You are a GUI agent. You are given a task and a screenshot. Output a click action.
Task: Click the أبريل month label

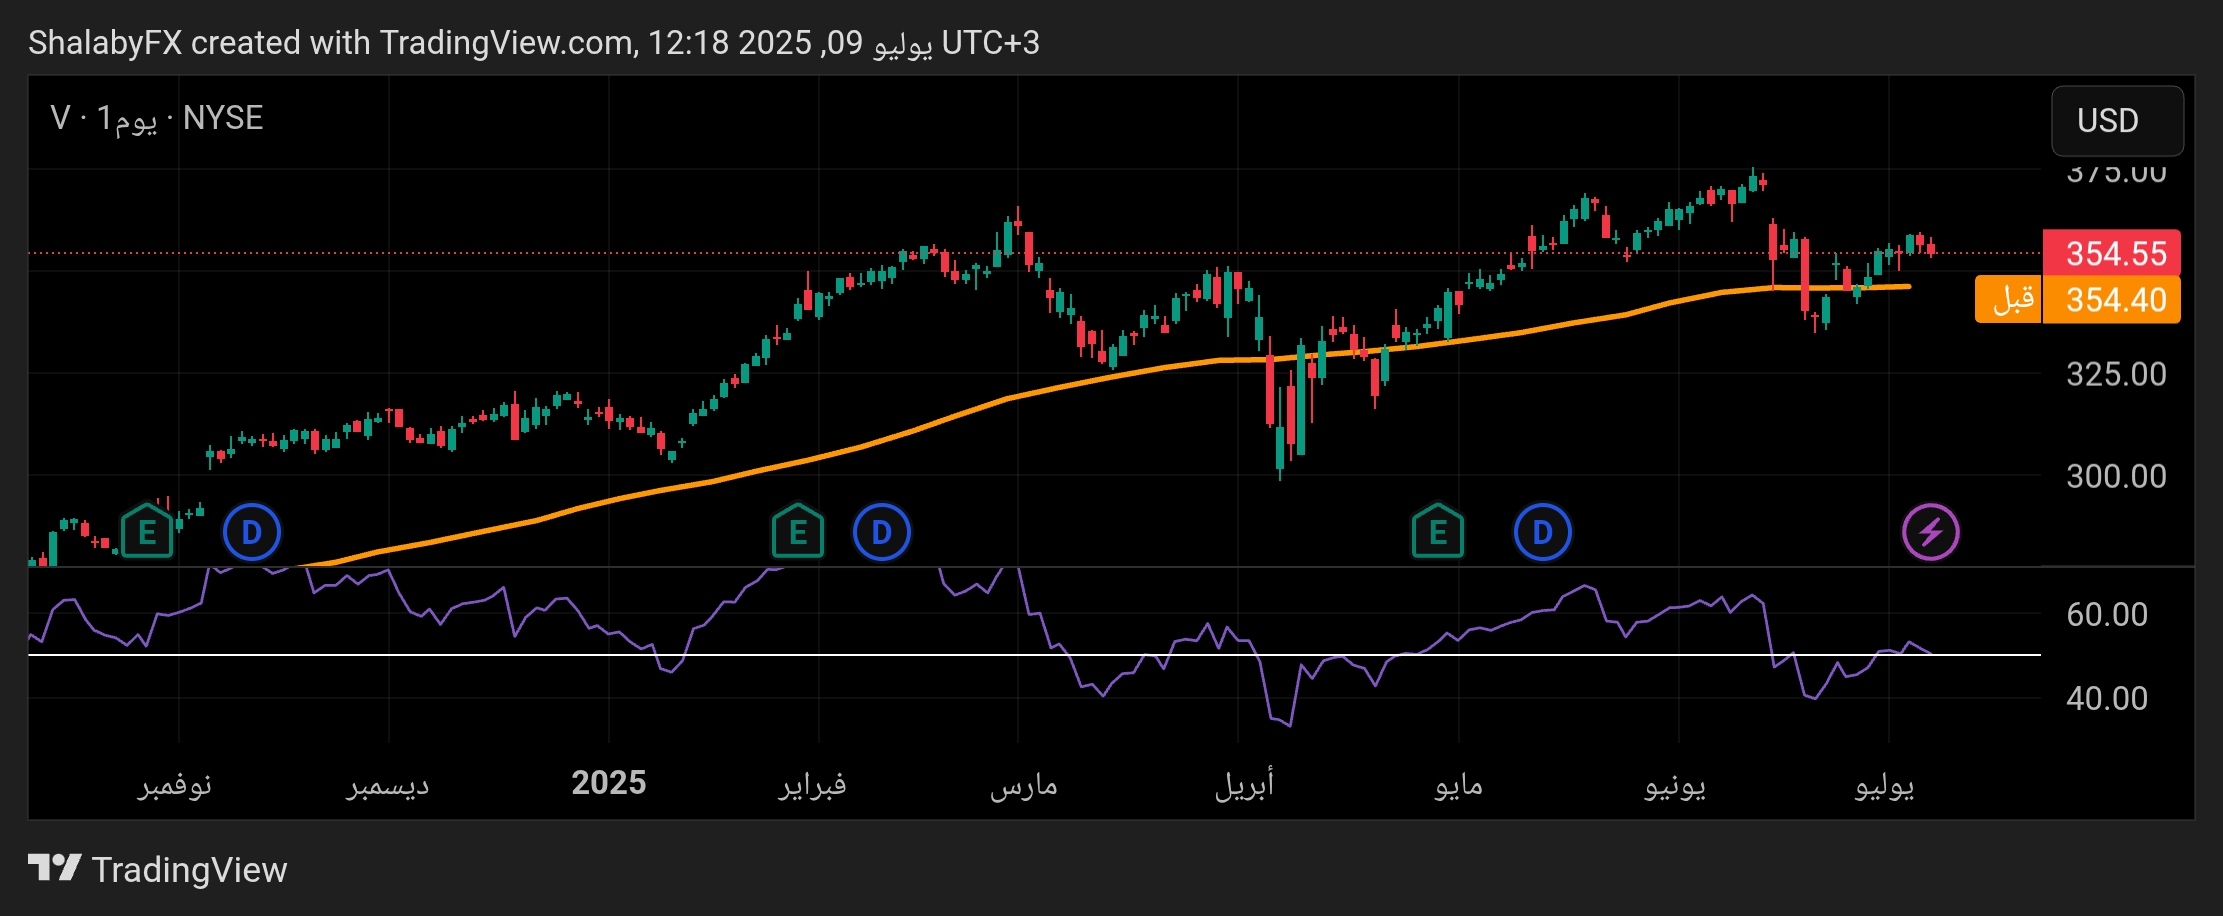coord(1244,785)
